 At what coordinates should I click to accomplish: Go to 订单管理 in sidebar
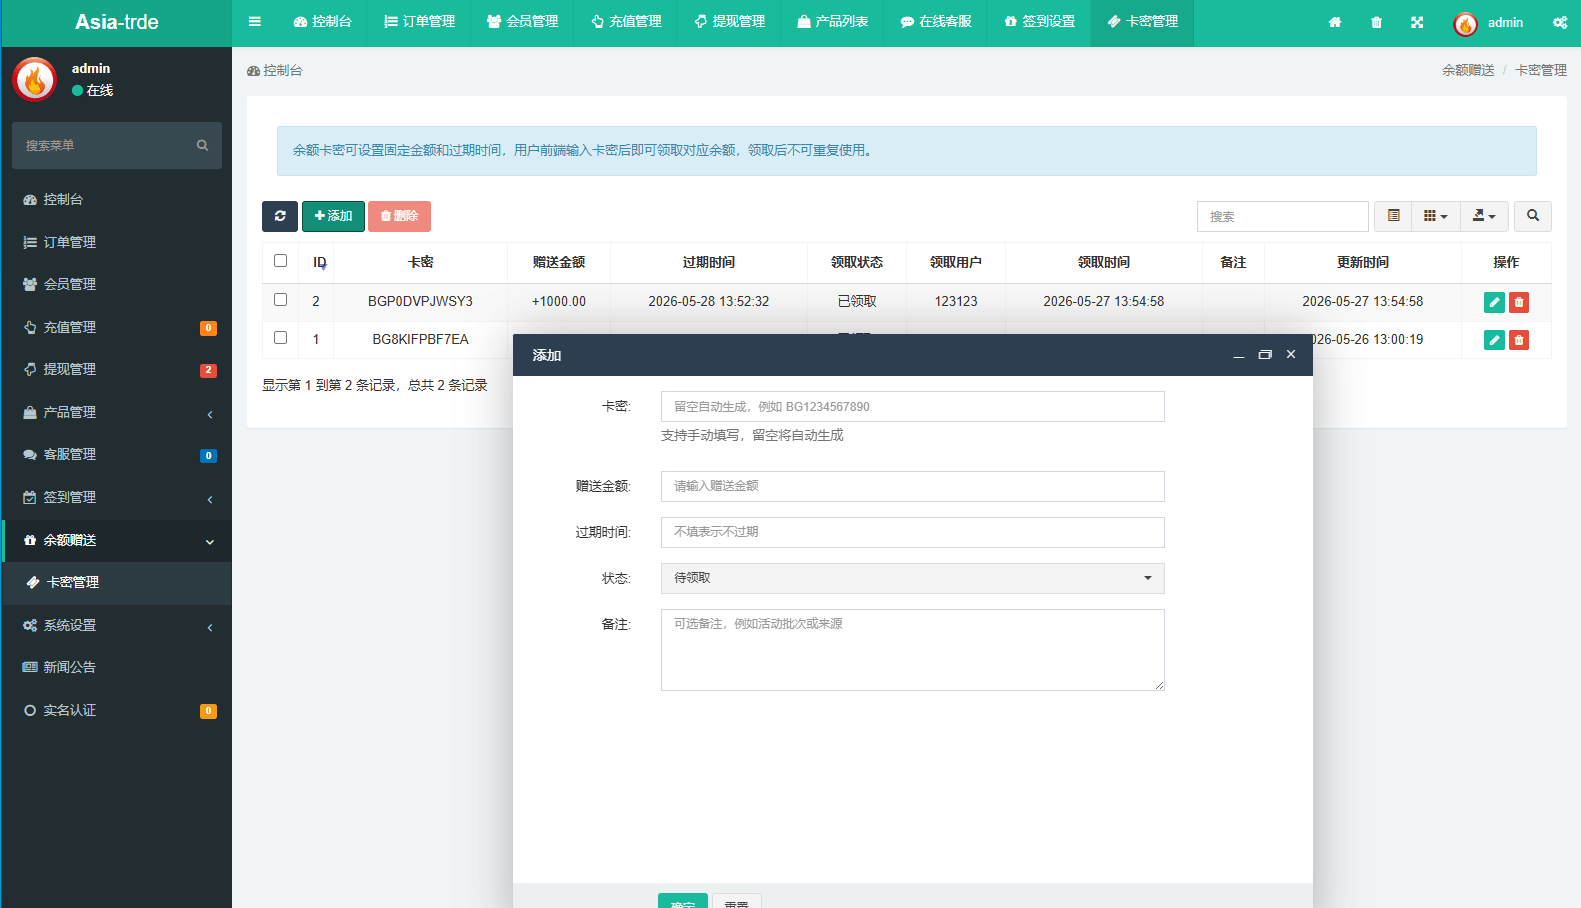click(x=116, y=242)
